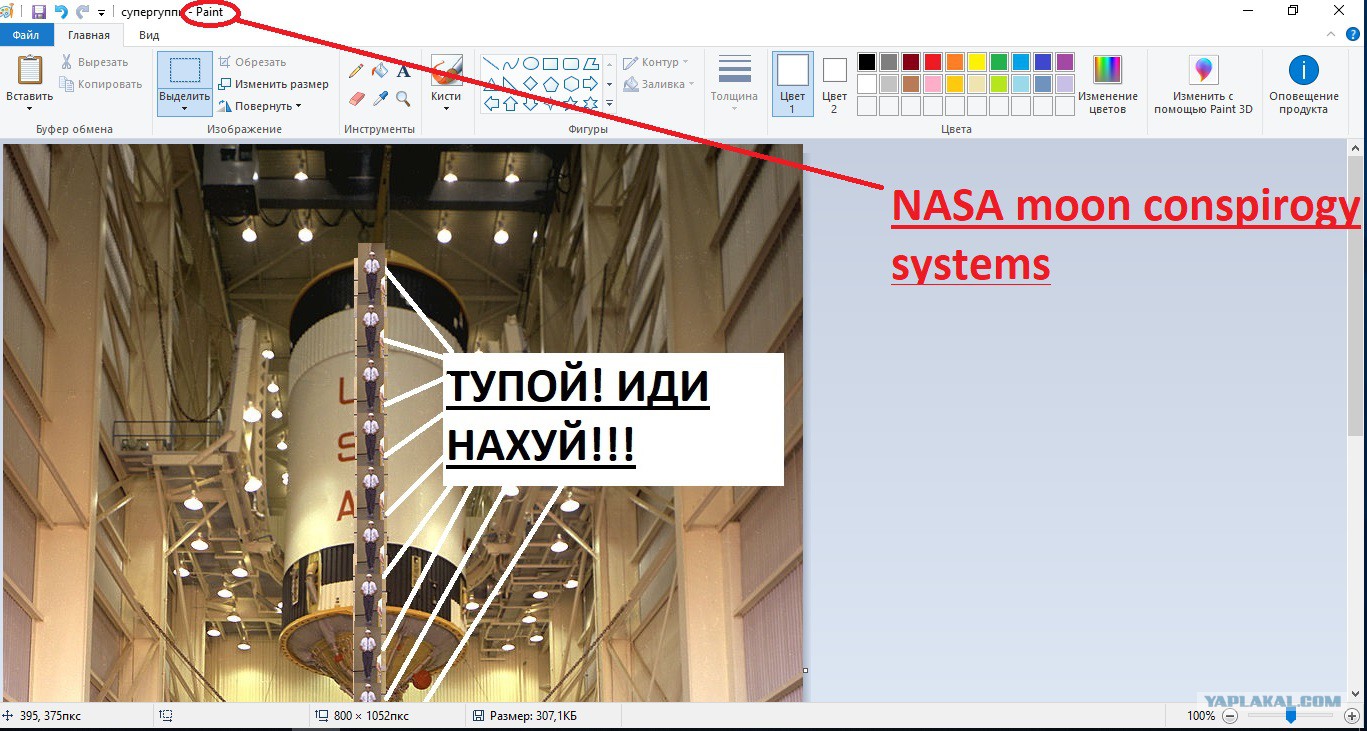Choose the oval shape
Viewport: 1367px width, 731px height.
pos(531,63)
